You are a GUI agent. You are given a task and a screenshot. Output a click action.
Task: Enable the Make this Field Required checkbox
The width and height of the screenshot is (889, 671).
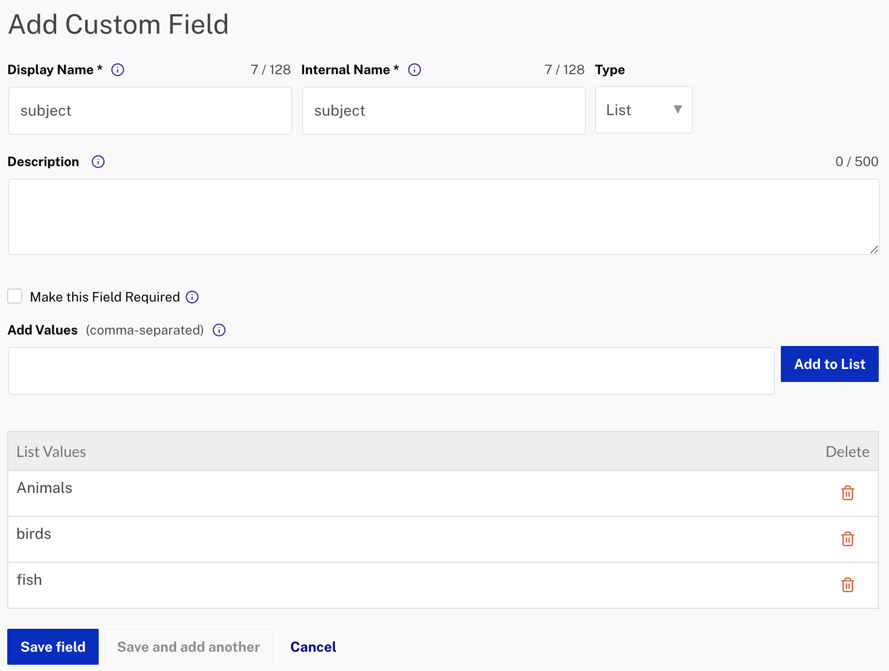15,296
